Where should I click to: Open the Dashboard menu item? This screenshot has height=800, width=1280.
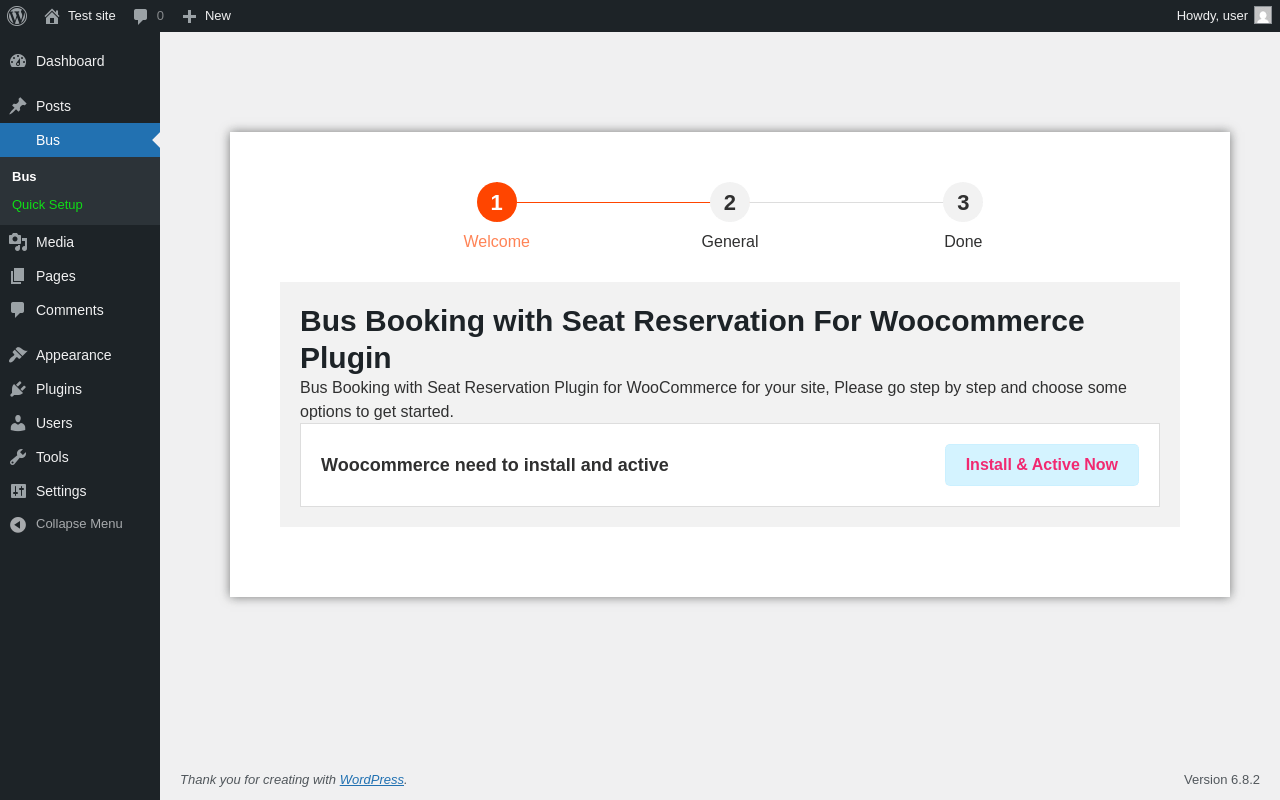[x=80, y=61]
